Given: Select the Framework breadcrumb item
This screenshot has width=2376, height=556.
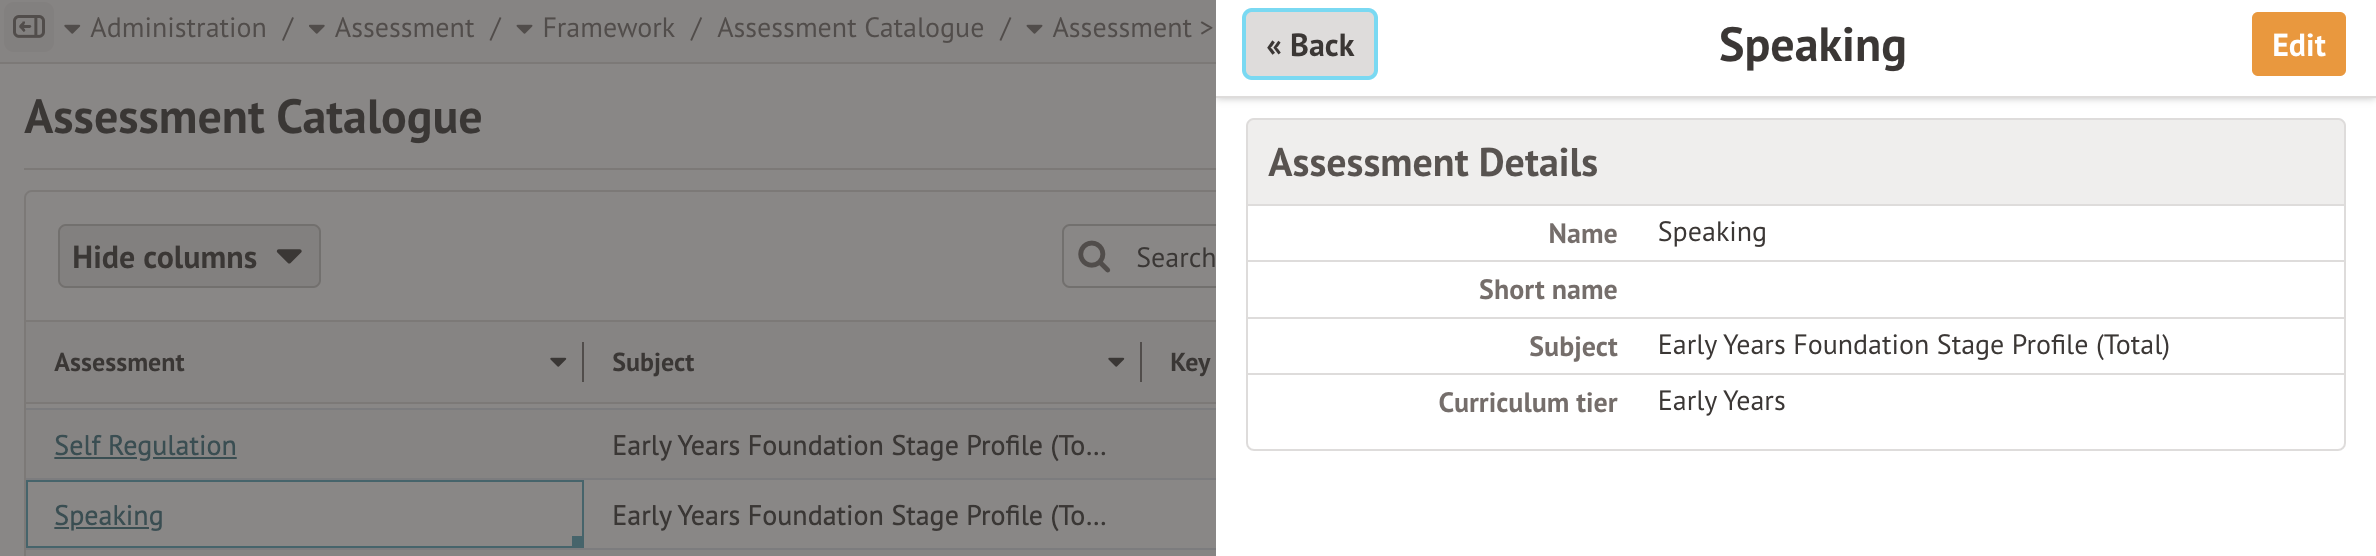Looking at the screenshot, I should click(x=608, y=28).
